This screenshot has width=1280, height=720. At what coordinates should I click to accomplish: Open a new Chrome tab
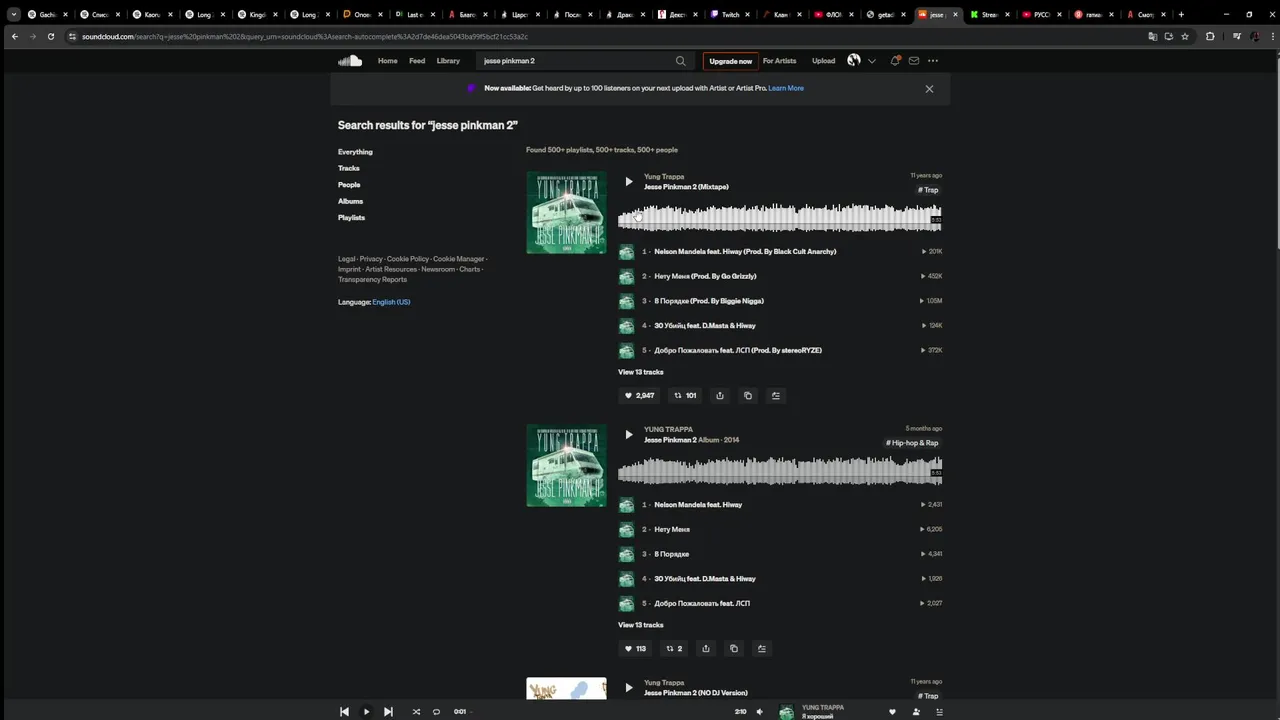pos(1181,15)
